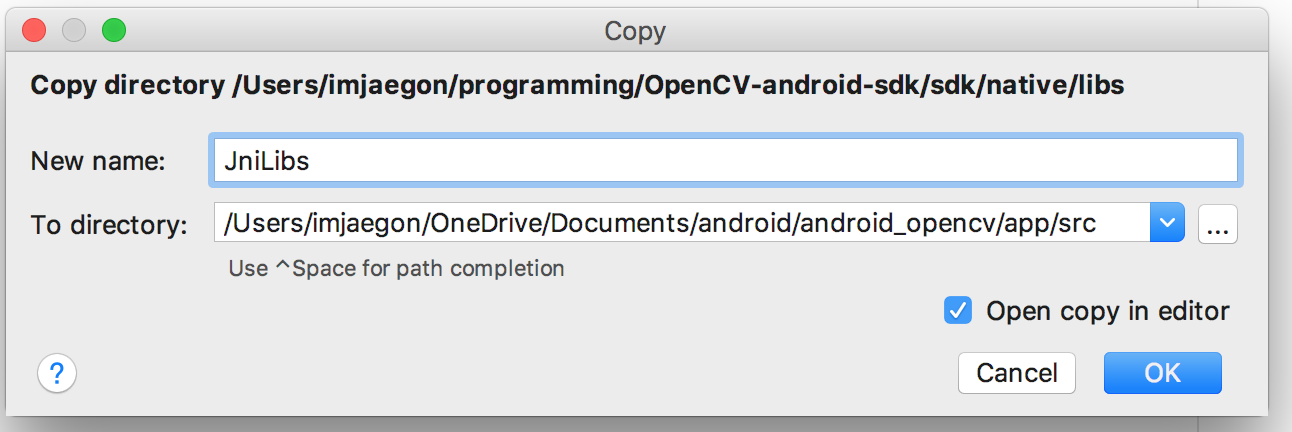Click the Copy dialog title bar
This screenshot has width=1292, height=432.
(x=635, y=31)
